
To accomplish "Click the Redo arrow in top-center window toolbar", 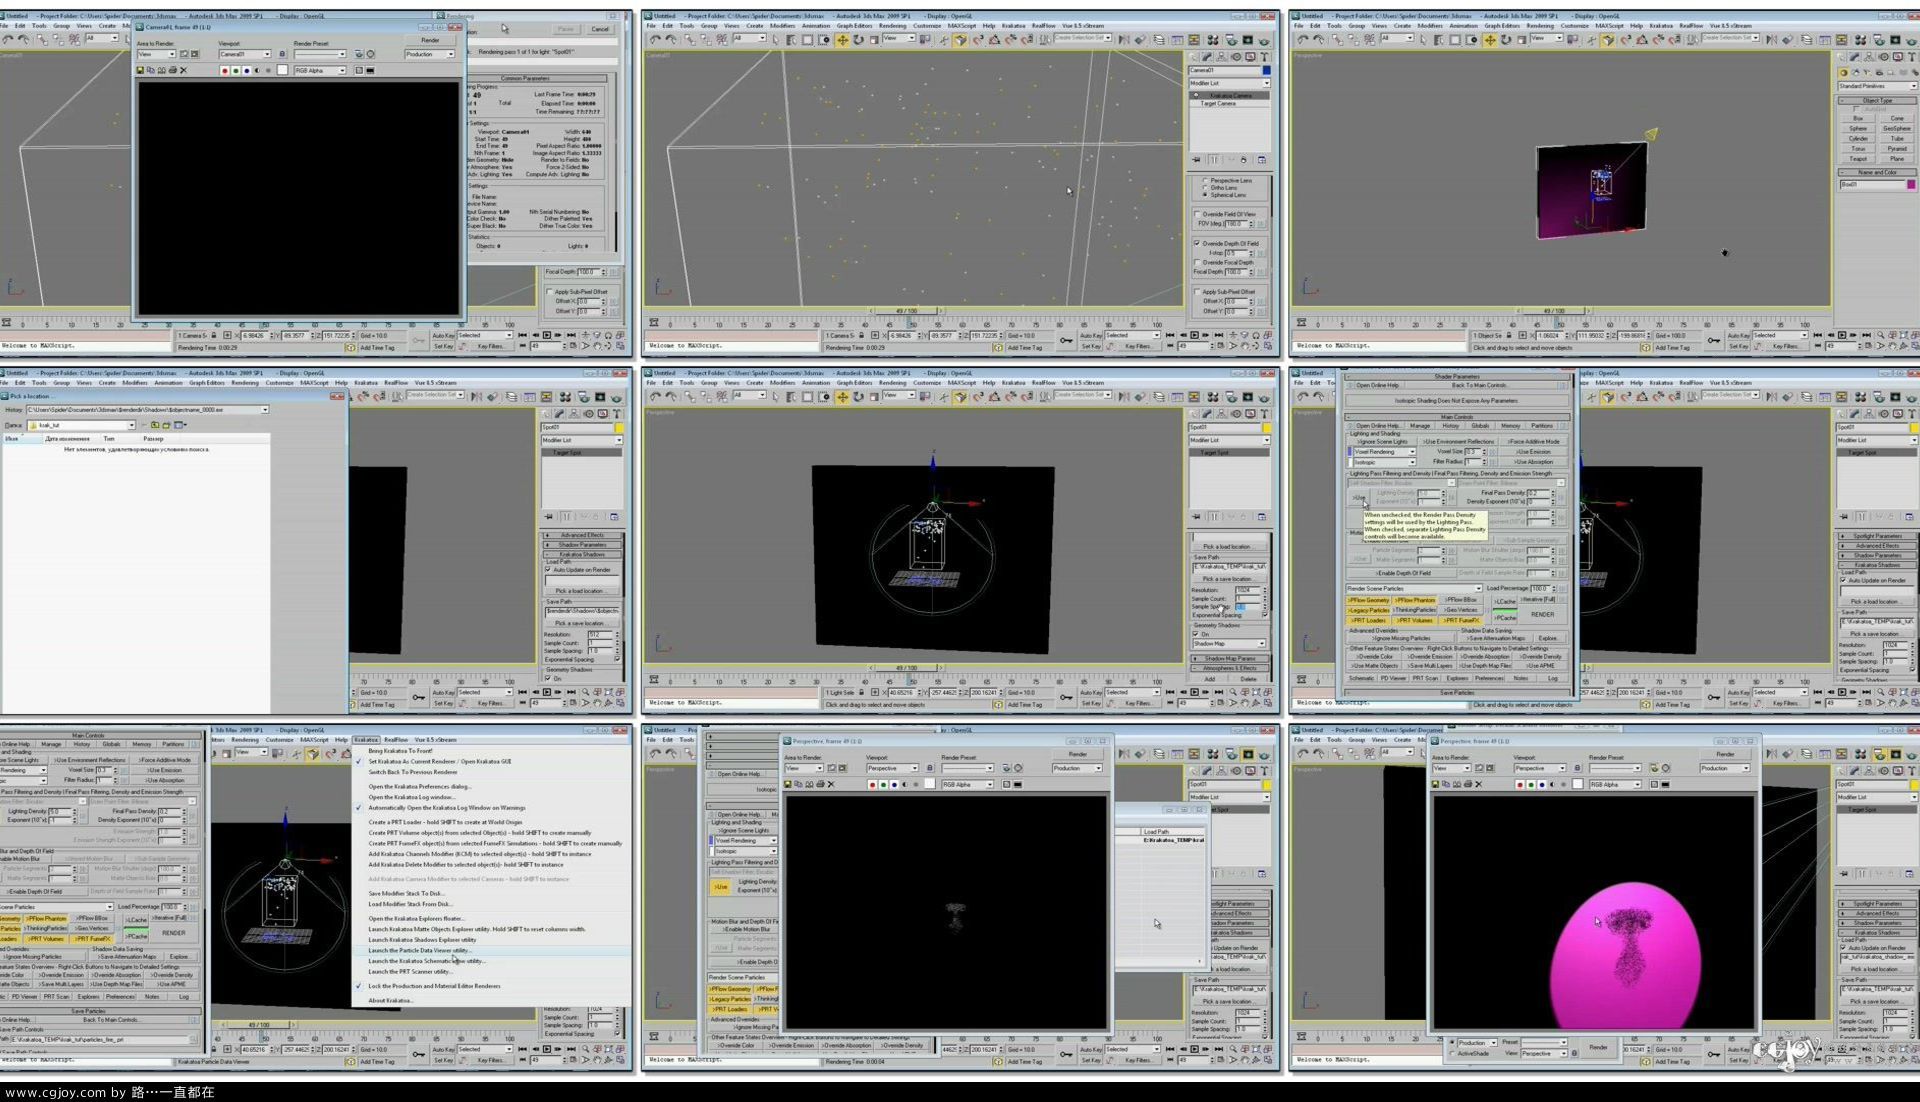I will pyautogui.click(x=671, y=40).
